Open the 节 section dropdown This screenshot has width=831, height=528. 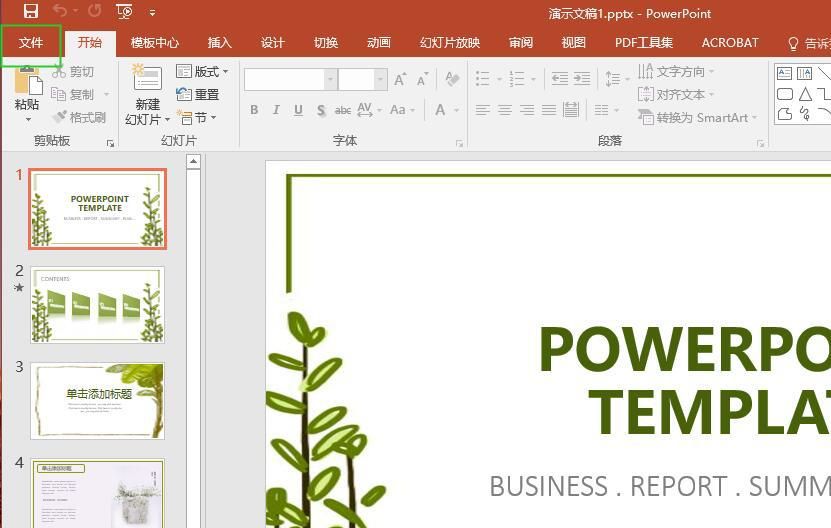[197, 117]
